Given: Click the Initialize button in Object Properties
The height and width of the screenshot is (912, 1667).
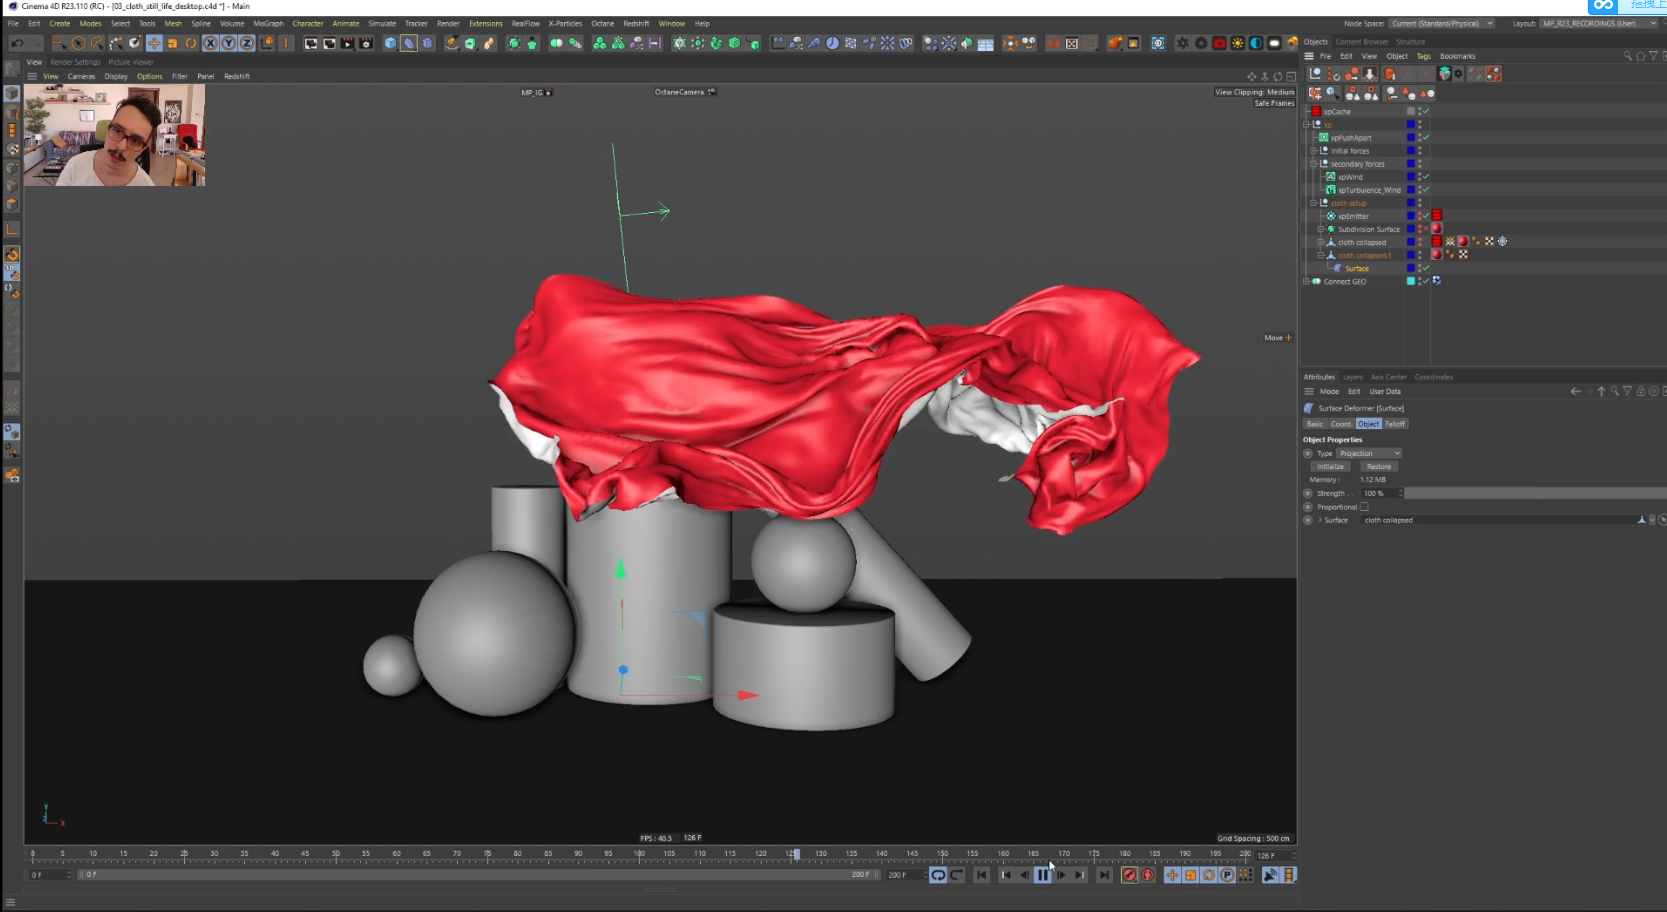Looking at the screenshot, I should 1330,466.
